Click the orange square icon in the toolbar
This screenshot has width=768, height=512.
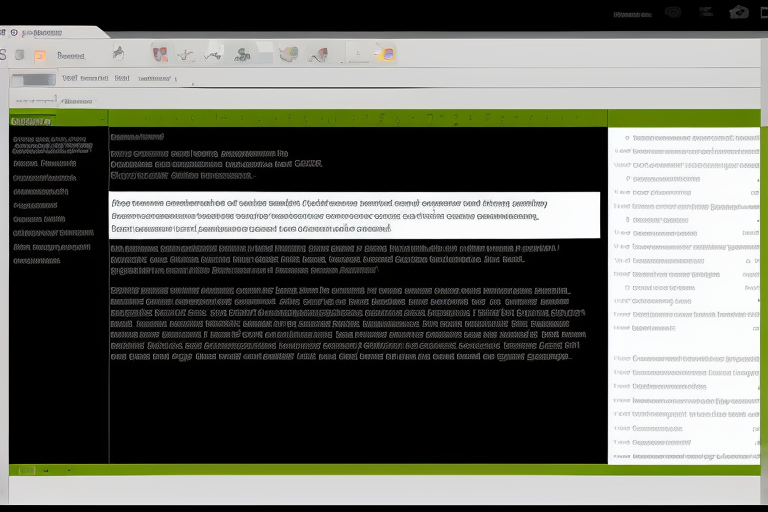pyautogui.click(x=41, y=56)
